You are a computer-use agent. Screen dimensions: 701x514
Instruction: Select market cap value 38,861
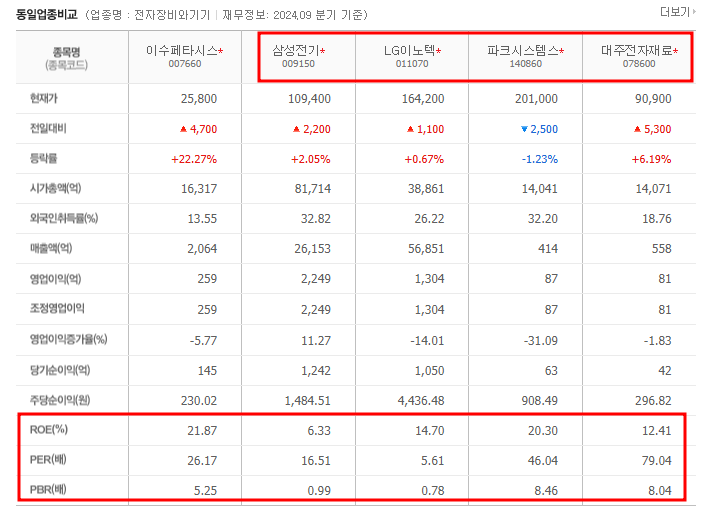(x=426, y=189)
